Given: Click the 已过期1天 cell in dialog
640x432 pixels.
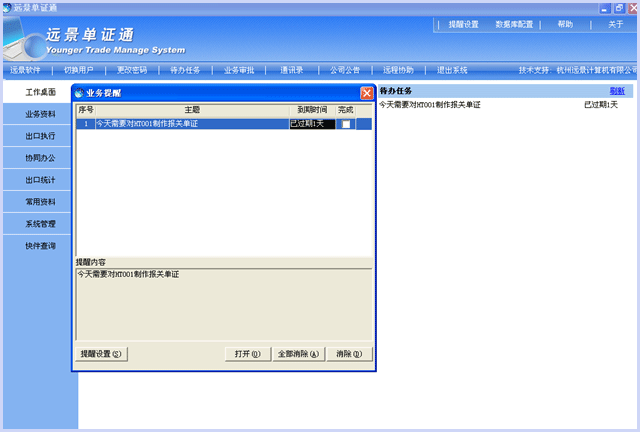Looking at the screenshot, I should pos(312,124).
